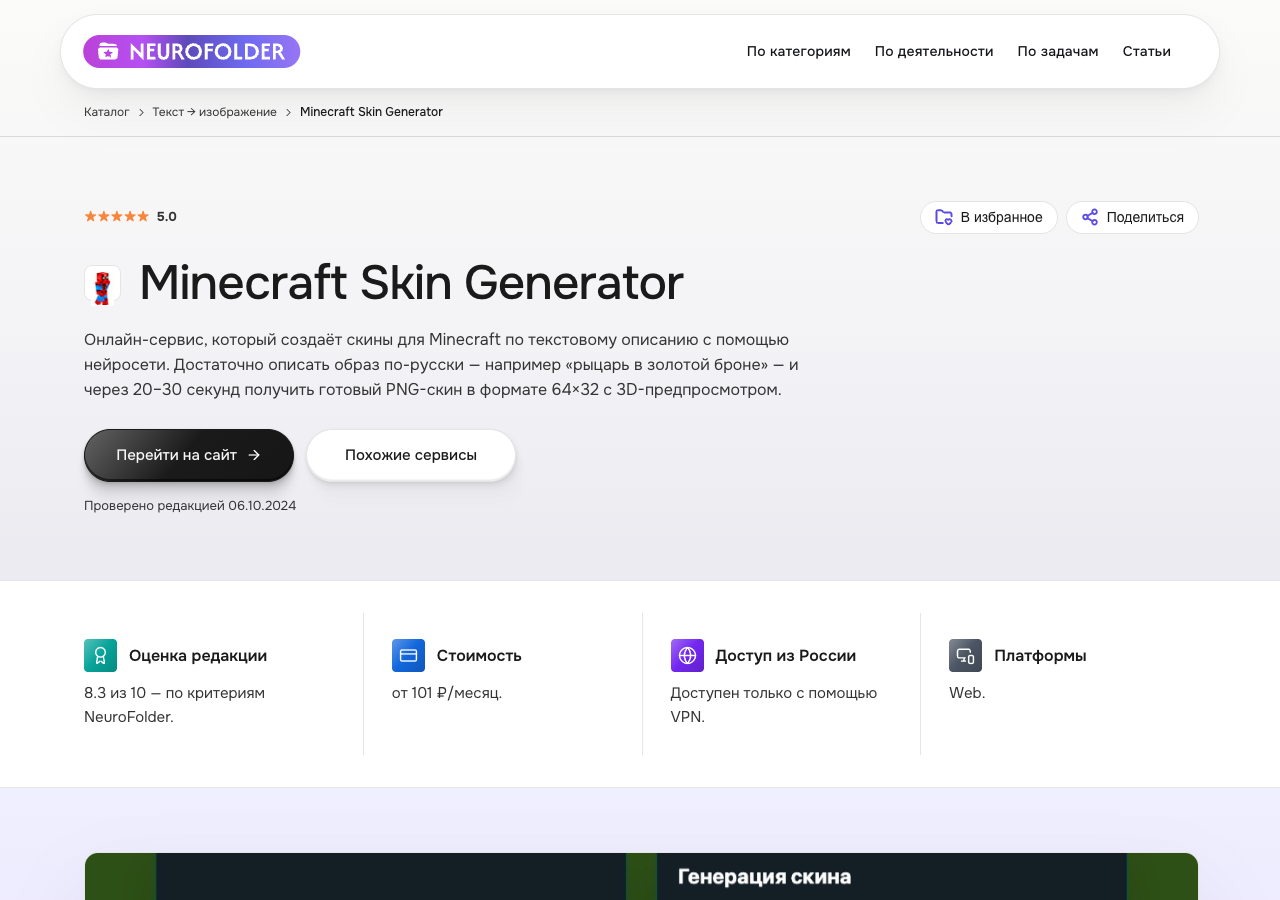Image resolution: width=1280 pixels, height=900 pixels.
Task: Open the По задачам menu
Action: [x=1058, y=51]
